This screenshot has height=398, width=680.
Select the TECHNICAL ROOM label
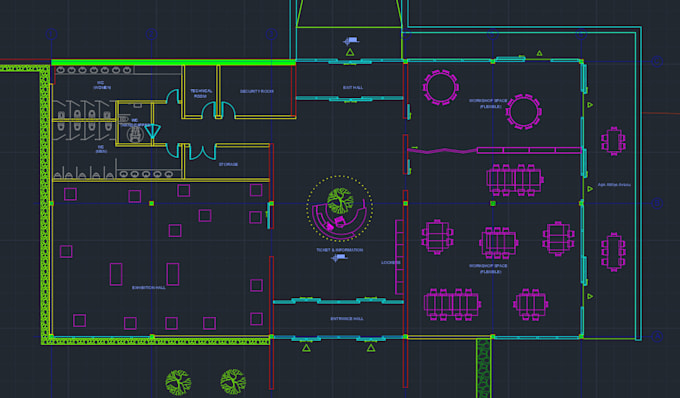pyautogui.click(x=201, y=93)
